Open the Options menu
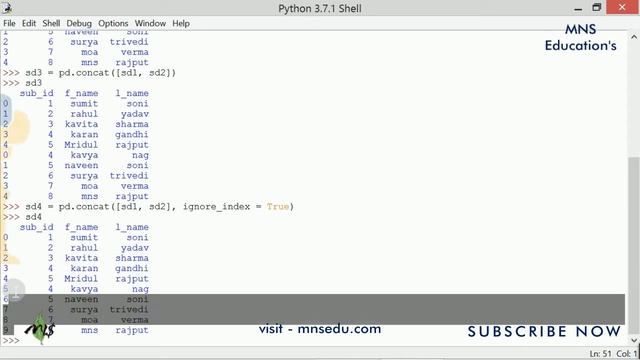The height and width of the screenshot is (360, 640). point(113,23)
